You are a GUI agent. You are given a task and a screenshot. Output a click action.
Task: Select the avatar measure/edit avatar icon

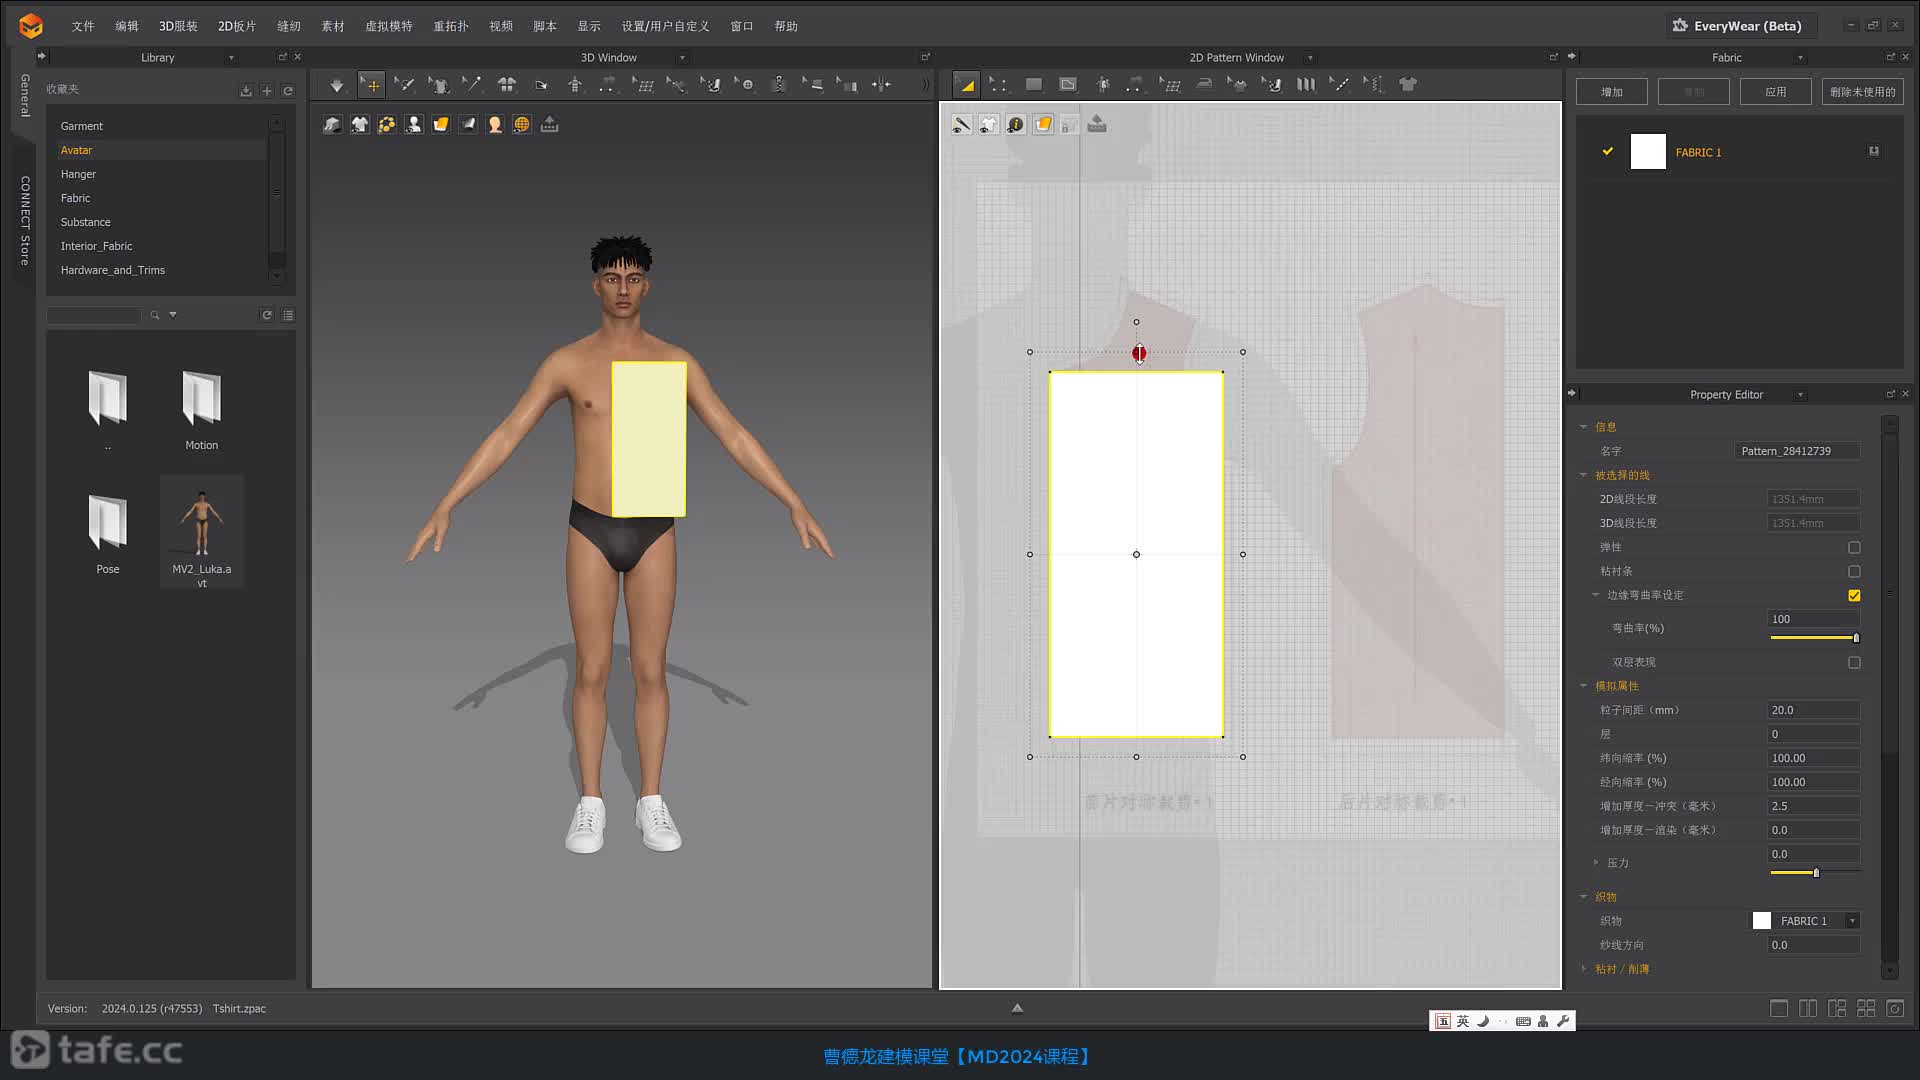coord(575,85)
